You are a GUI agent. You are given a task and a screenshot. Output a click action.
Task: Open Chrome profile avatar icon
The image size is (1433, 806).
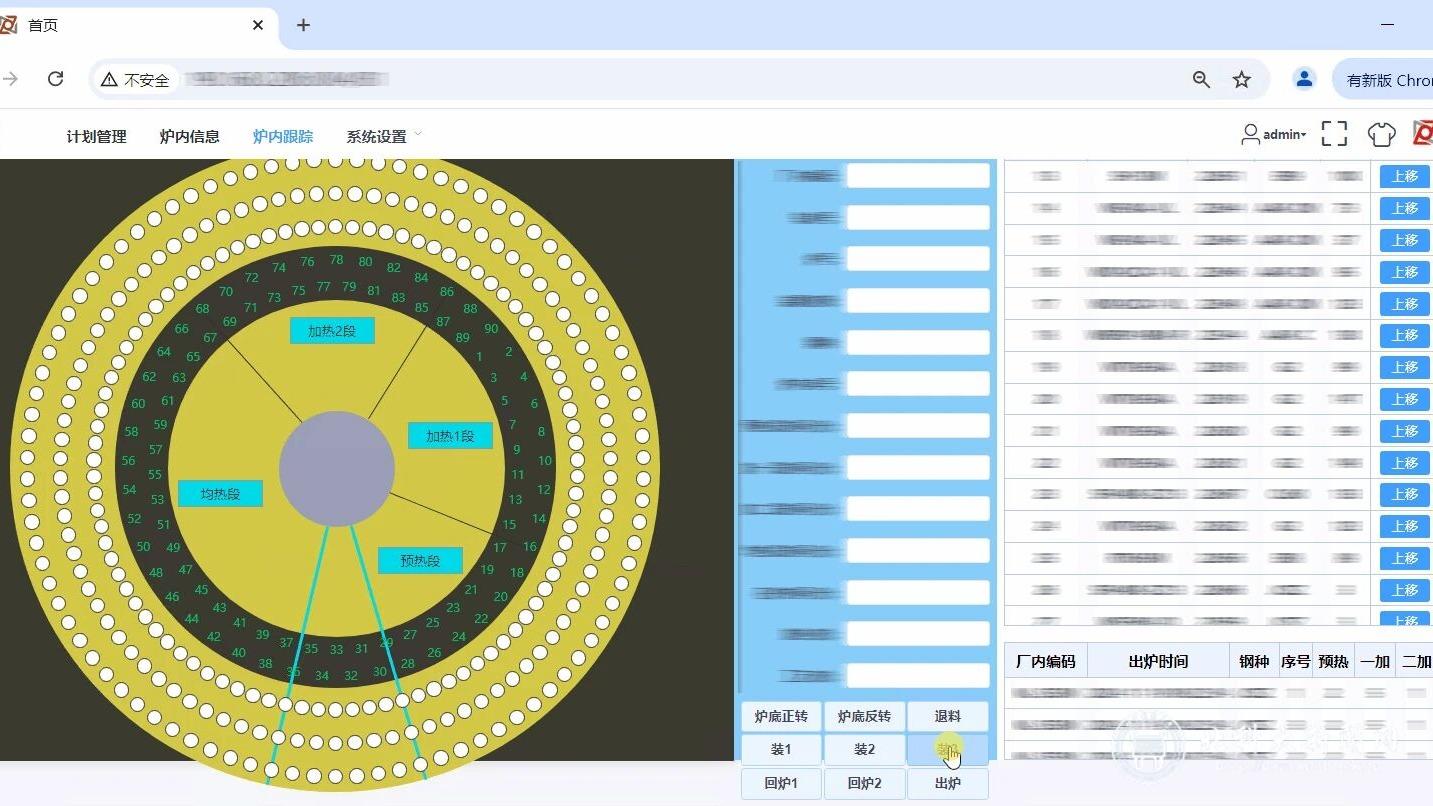pyautogui.click(x=1303, y=79)
